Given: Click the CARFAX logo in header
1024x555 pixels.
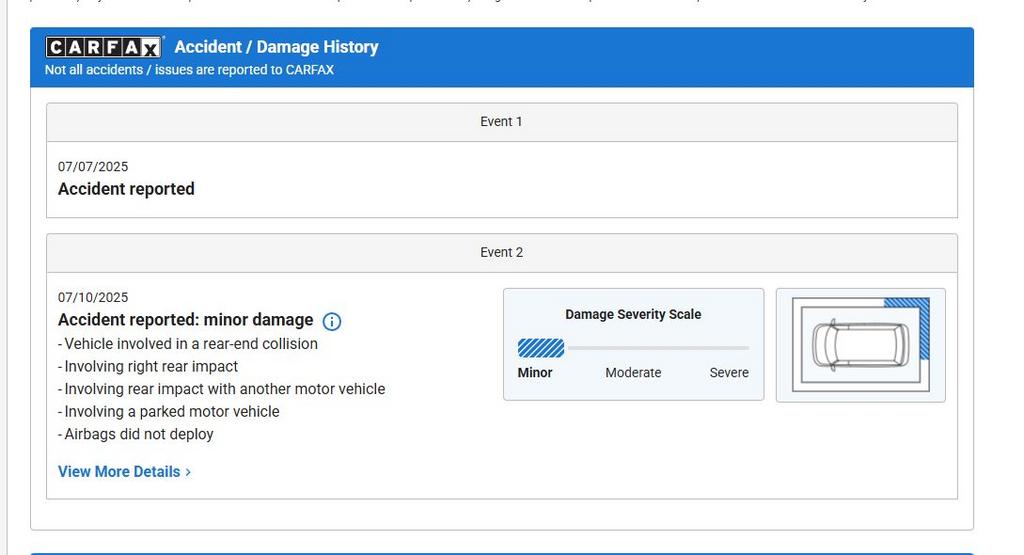Looking at the screenshot, I should 103,47.
